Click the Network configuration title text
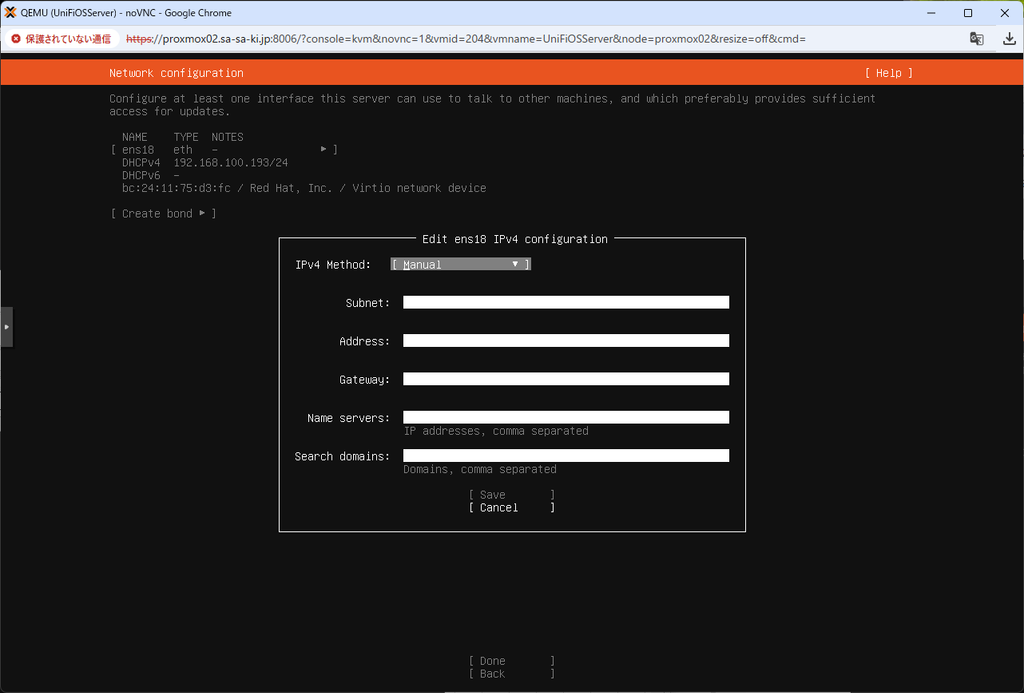This screenshot has width=1024, height=693. [176, 73]
